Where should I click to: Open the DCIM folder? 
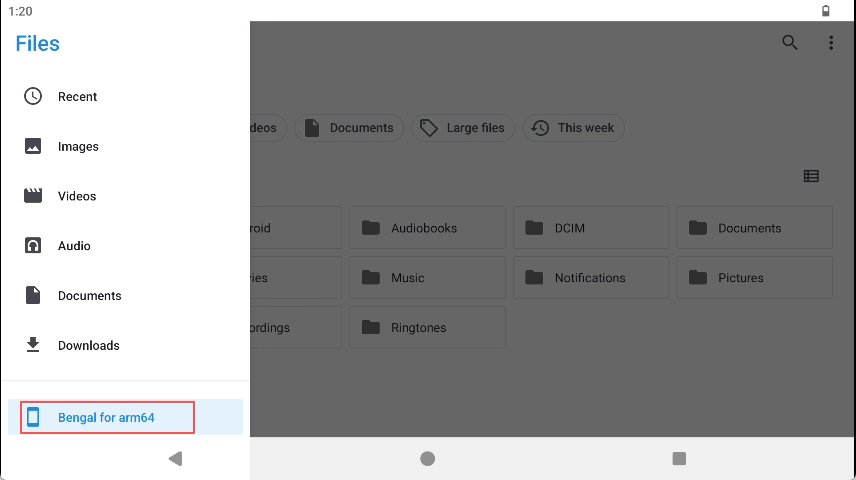(591, 228)
